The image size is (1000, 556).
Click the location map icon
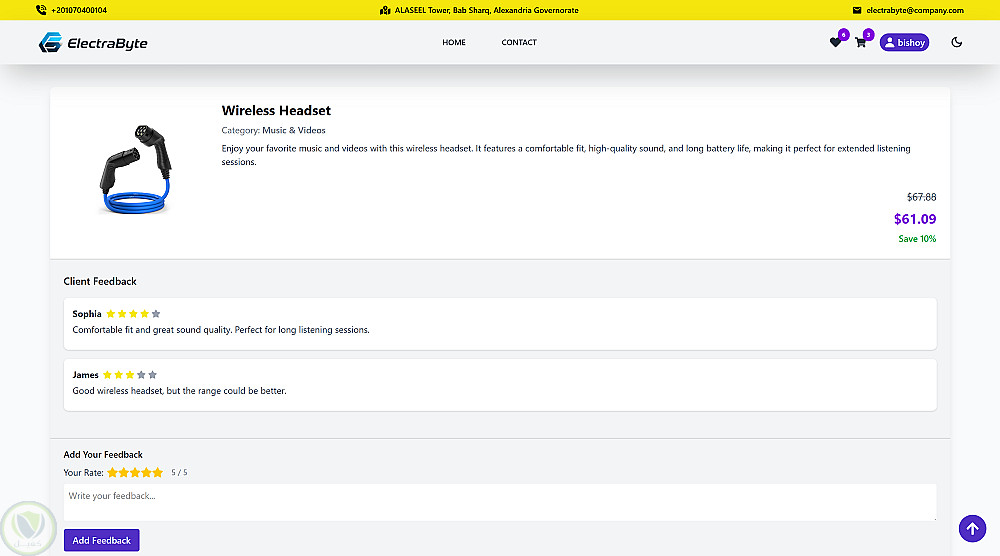tap(385, 10)
